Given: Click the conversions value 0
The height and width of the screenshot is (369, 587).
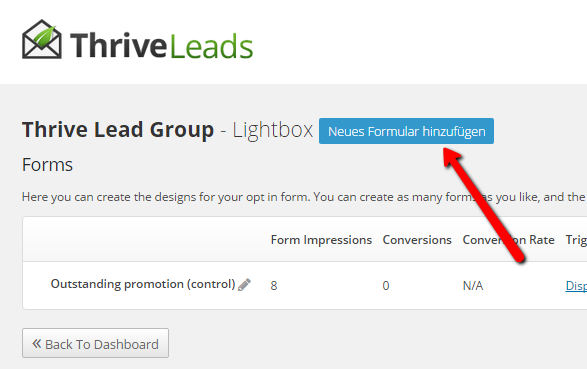Looking at the screenshot, I should (x=386, y=286).
